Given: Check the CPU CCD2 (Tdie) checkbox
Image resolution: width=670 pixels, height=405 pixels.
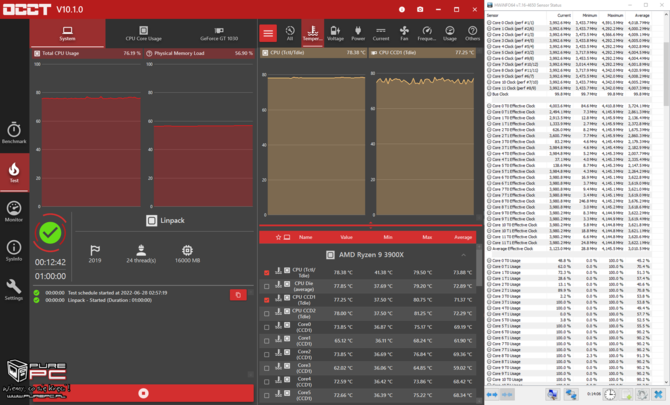Looking at the screenshot, I should click(x=267, y=314).
